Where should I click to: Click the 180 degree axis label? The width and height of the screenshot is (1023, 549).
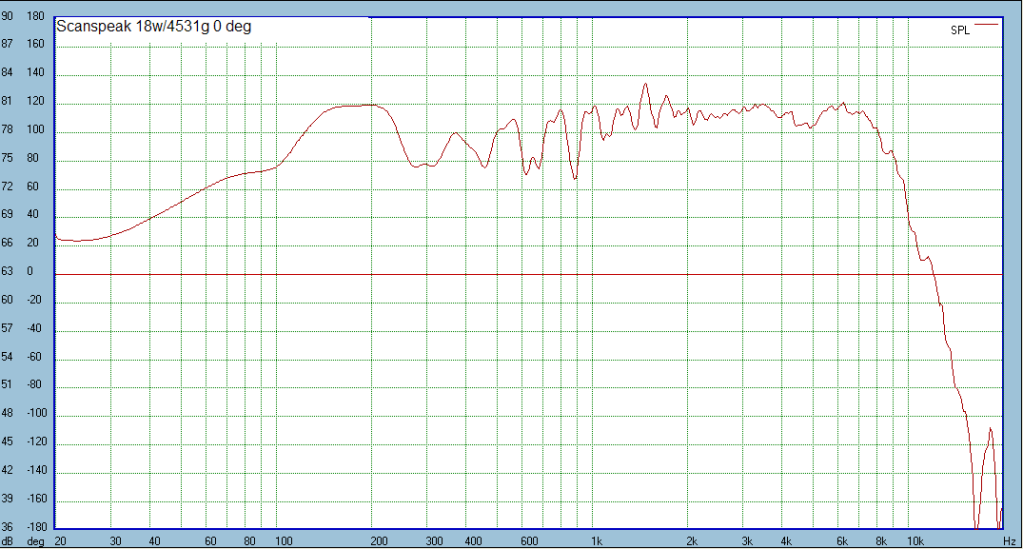tap(35, 16)
